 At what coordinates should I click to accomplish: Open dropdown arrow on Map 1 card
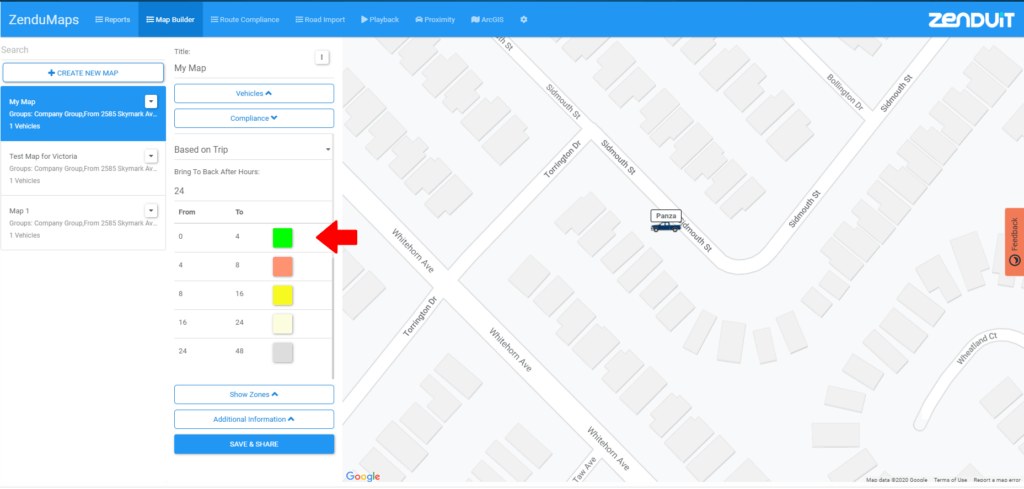click(151, 210)
